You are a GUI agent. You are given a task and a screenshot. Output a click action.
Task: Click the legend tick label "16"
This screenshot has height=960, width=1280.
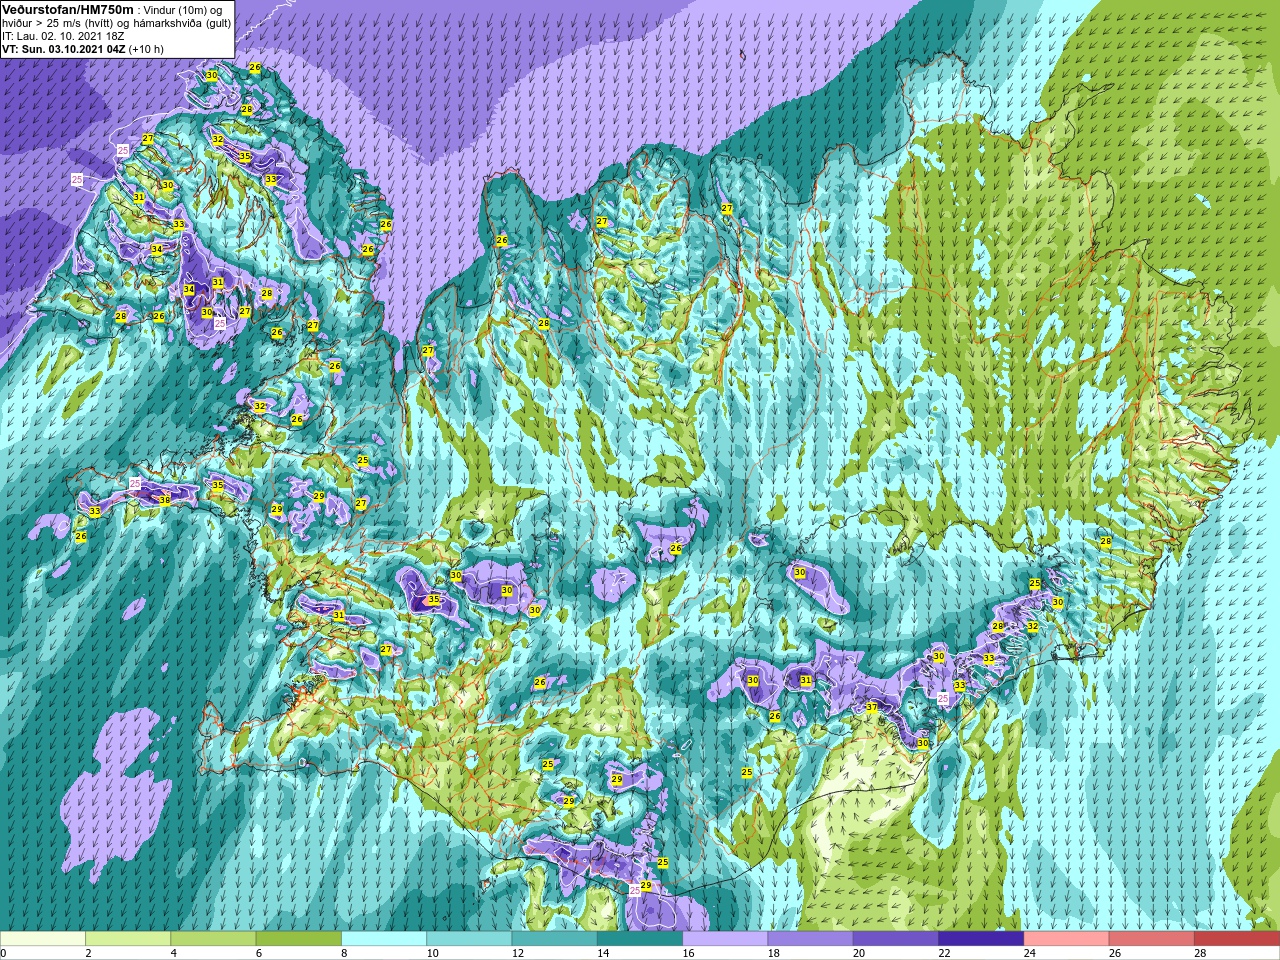pyautogui.click(x=689, y=953)
